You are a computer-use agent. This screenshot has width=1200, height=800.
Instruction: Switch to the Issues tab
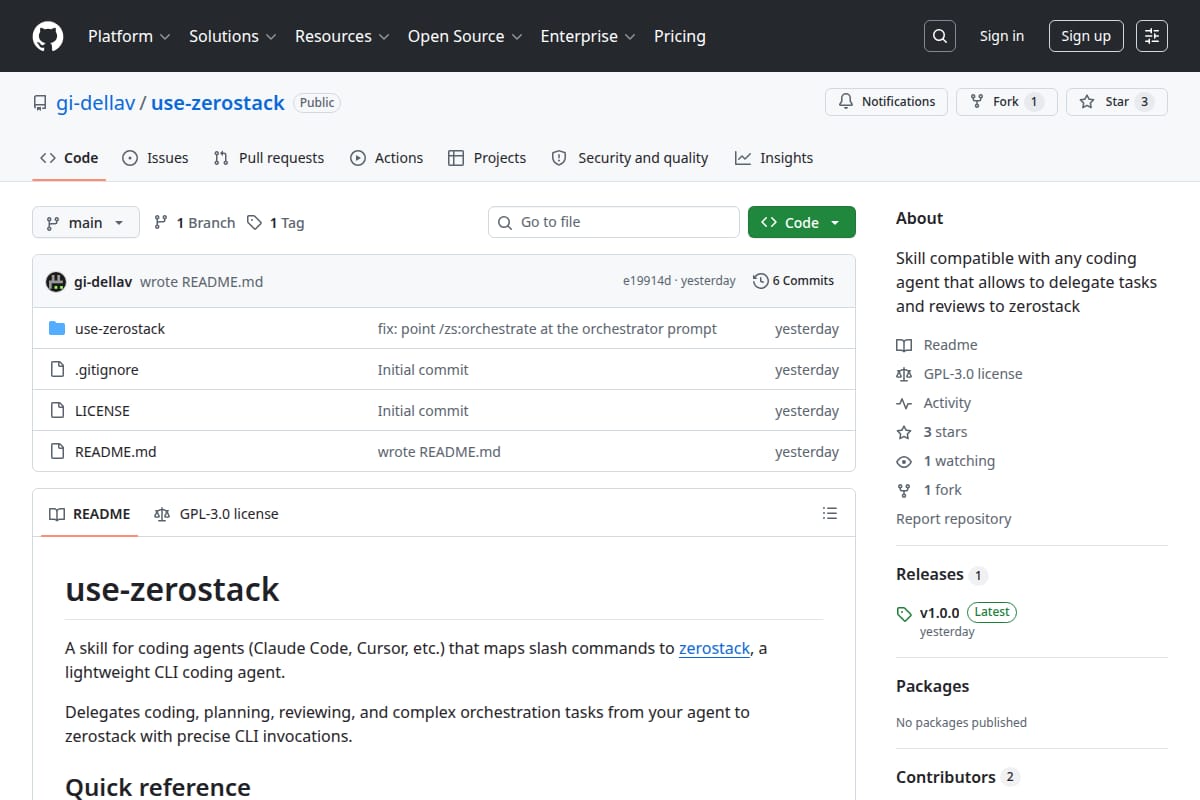pyautogui.click(x=155, y=158)
